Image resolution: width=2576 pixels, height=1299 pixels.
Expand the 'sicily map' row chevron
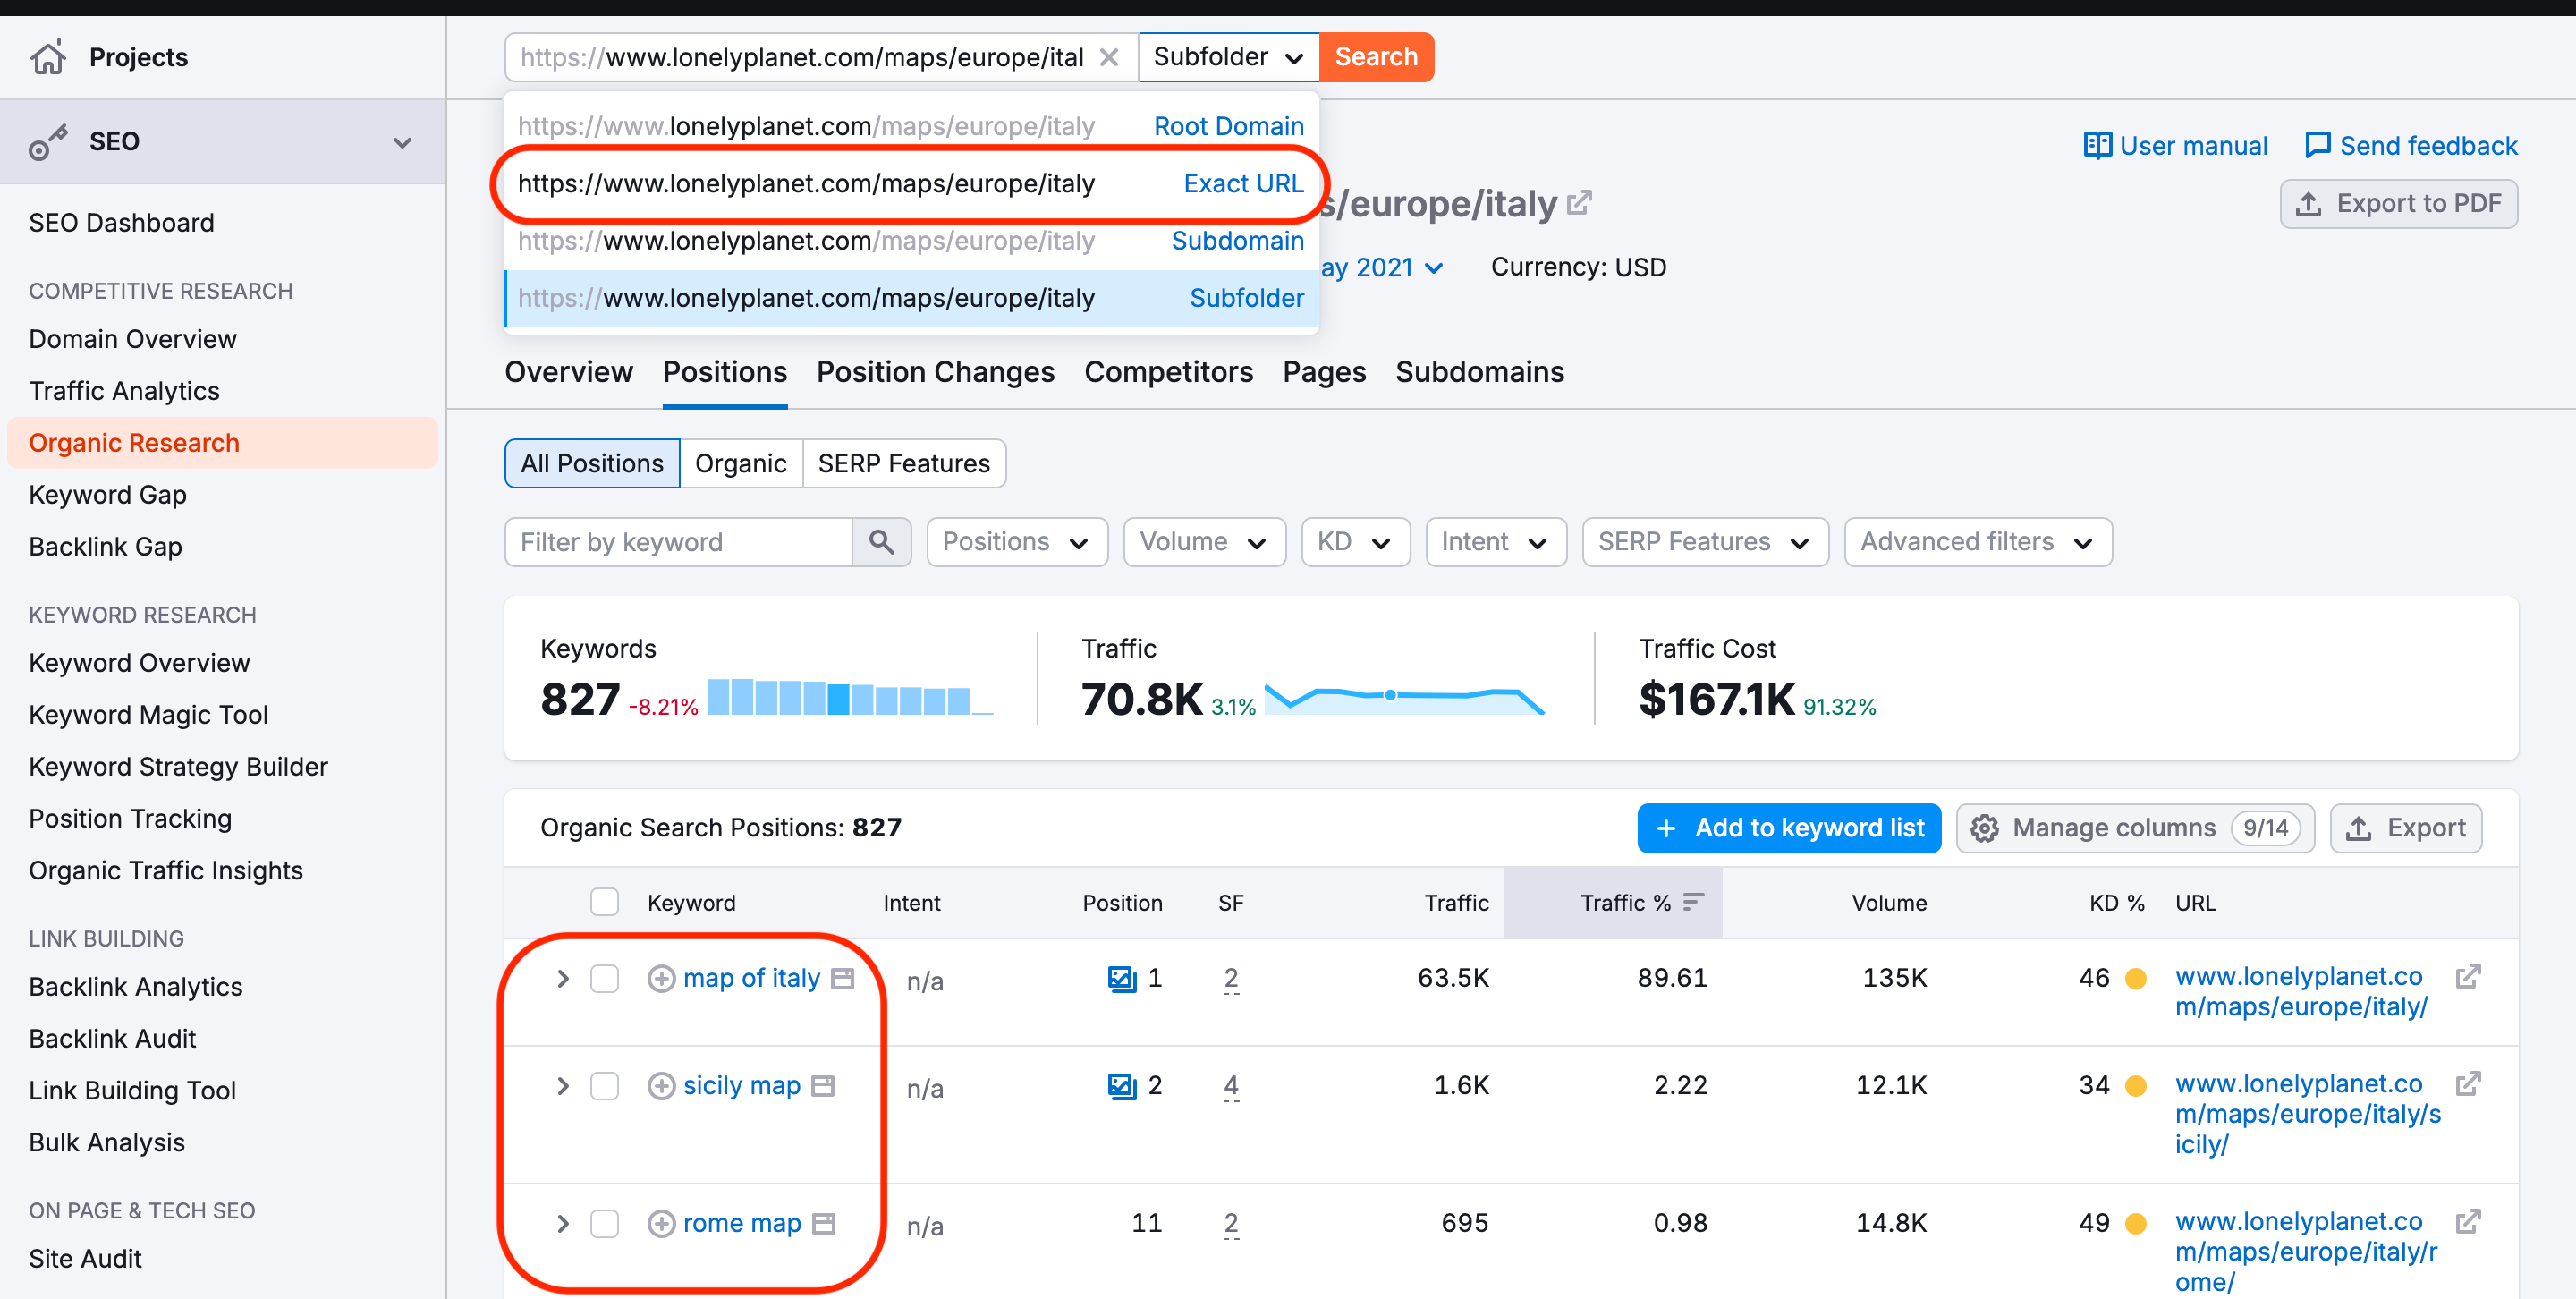coord(563,1086)
